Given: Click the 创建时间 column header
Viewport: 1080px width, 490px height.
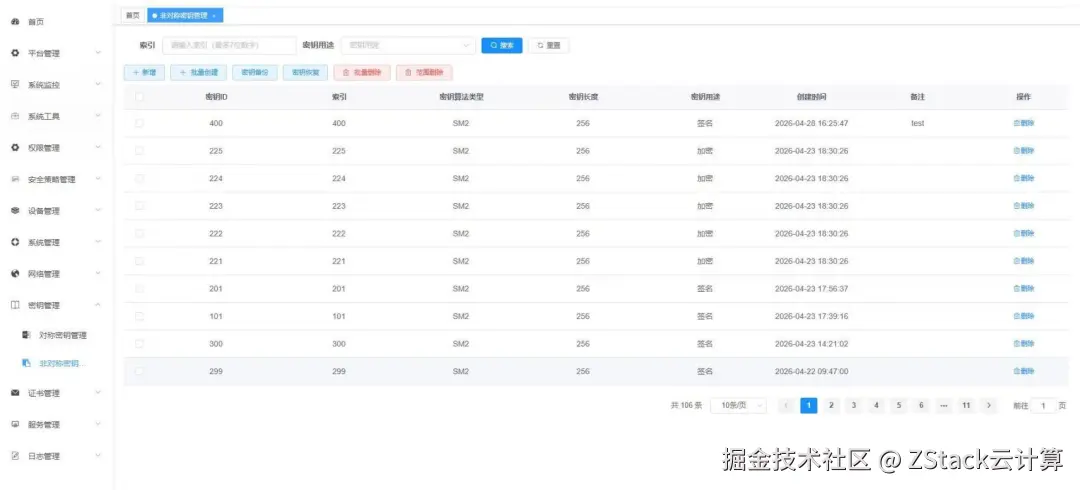Looking at the screenshot, I should (811, 96).
